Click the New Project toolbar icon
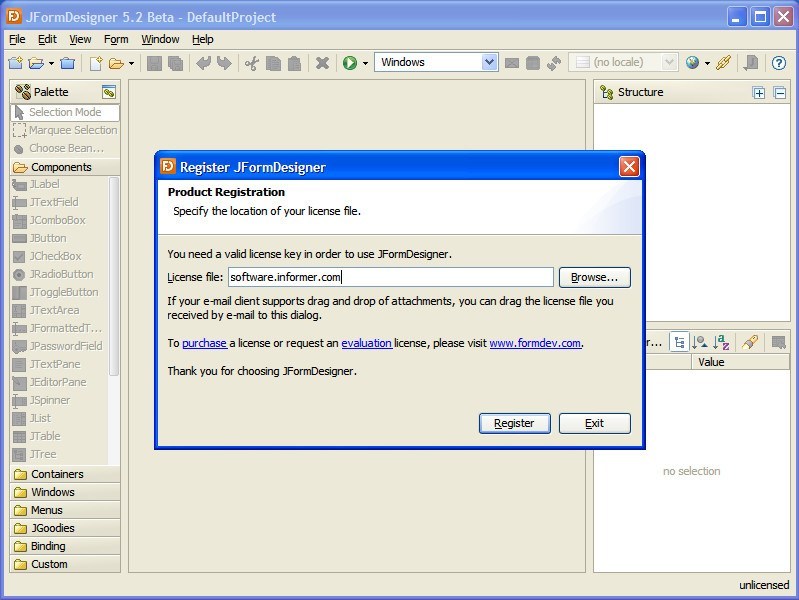The image size is (799, 600). pos(16,63)
